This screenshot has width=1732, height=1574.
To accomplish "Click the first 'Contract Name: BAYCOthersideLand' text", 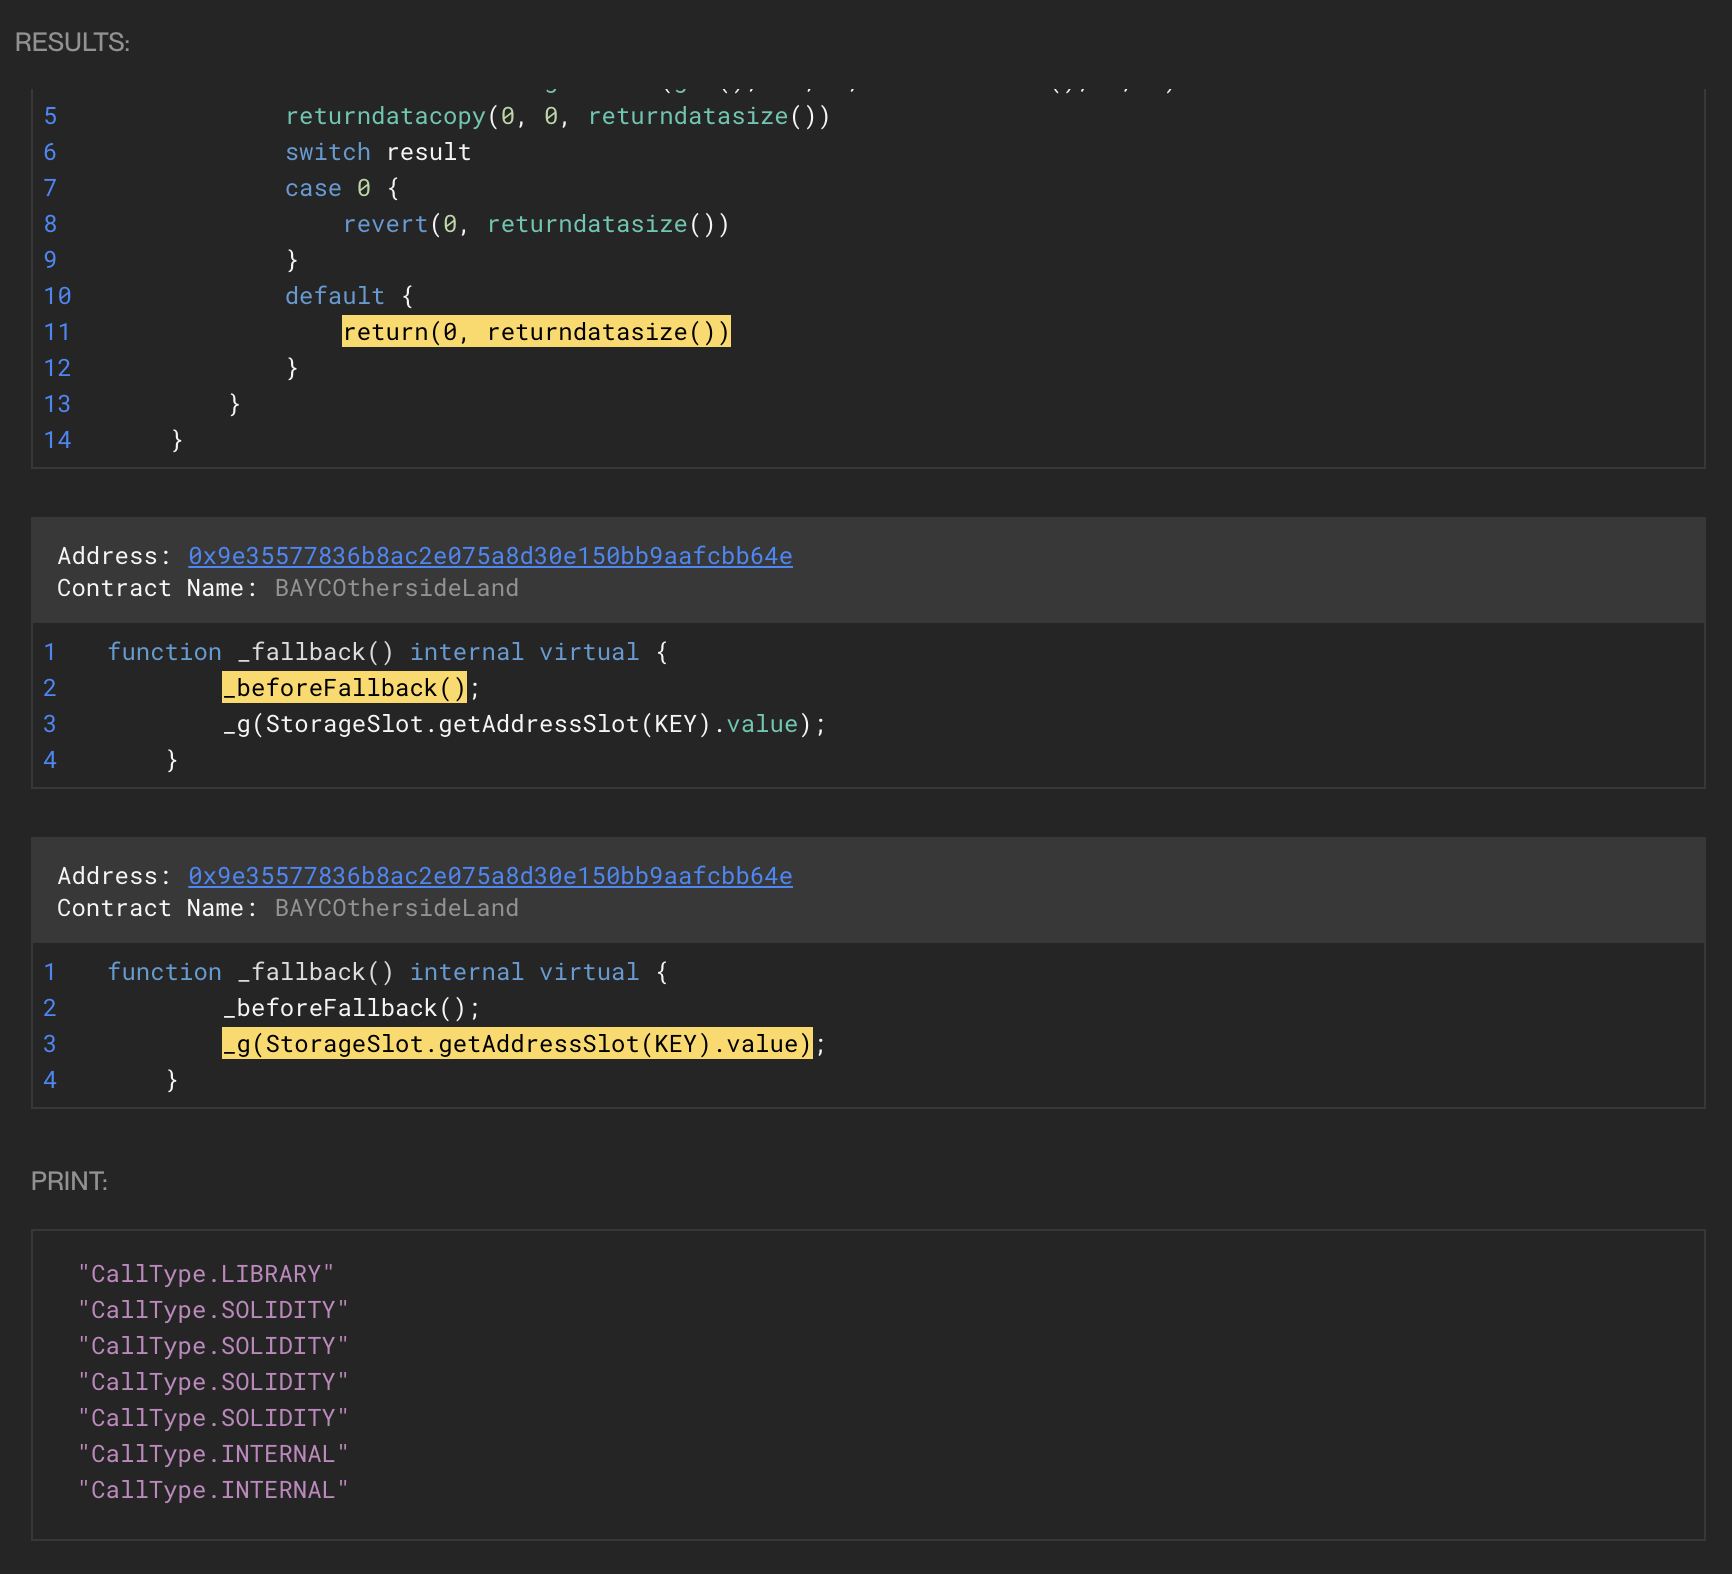I will coord(288,588).
